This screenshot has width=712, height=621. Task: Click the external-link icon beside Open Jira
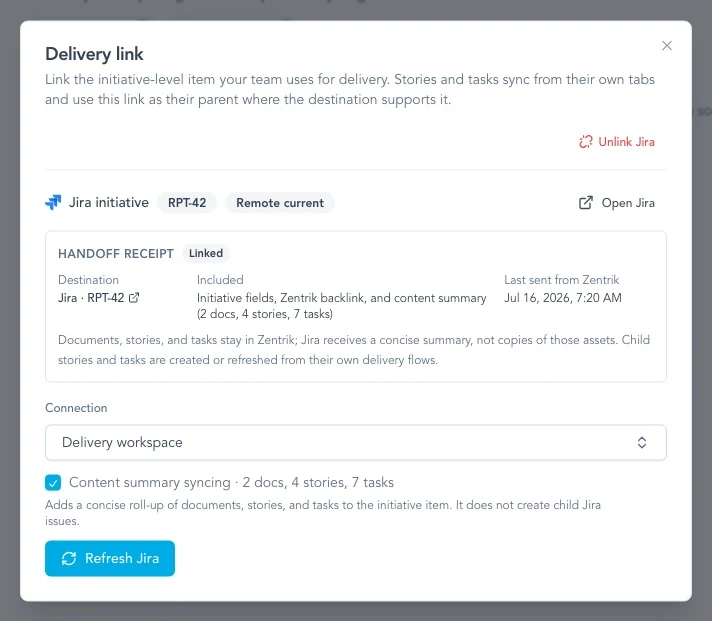(x=586, y=203)
